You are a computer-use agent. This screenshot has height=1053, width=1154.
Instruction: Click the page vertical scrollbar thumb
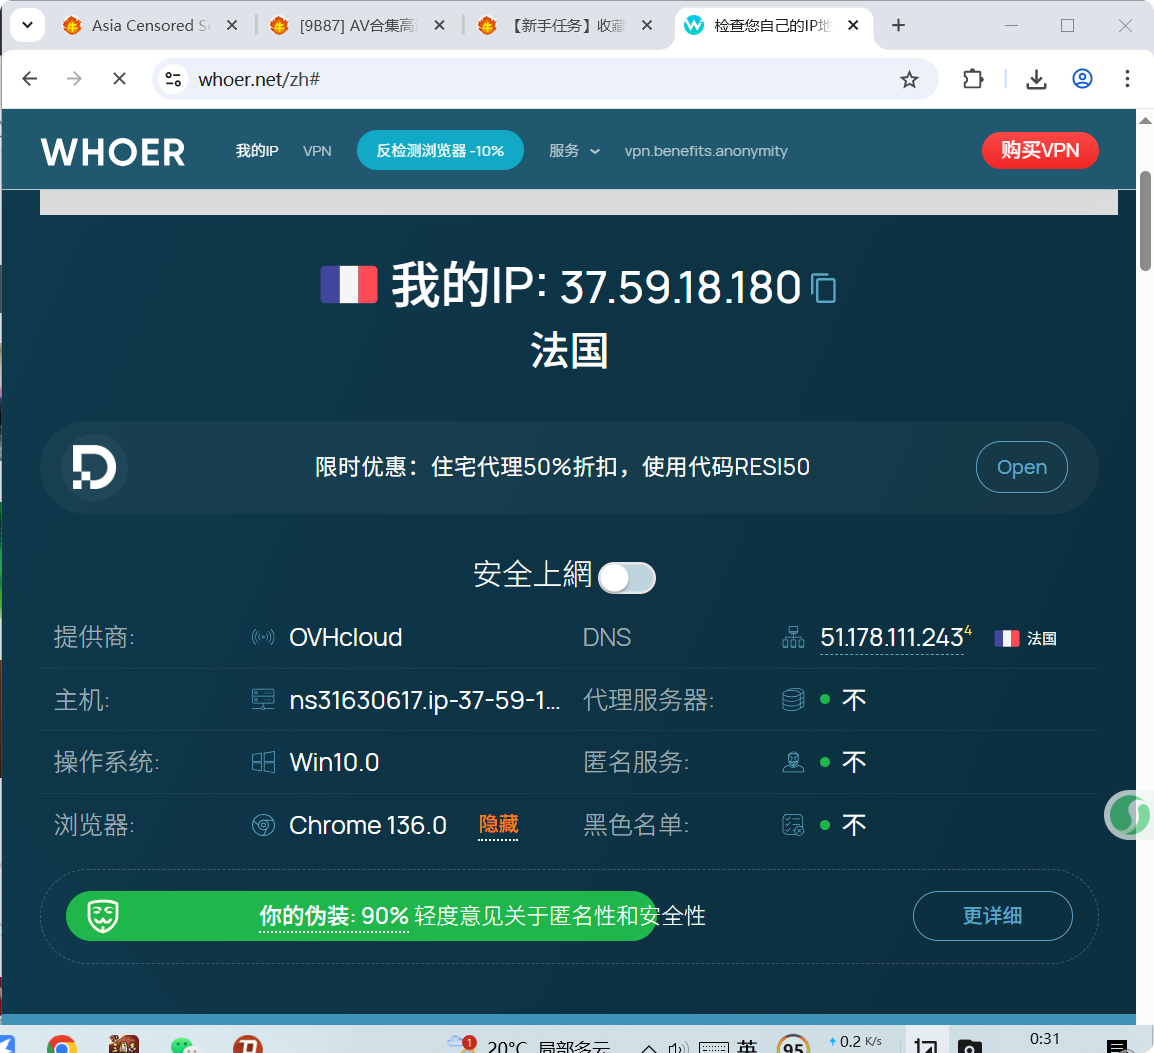pos(1145,221)
